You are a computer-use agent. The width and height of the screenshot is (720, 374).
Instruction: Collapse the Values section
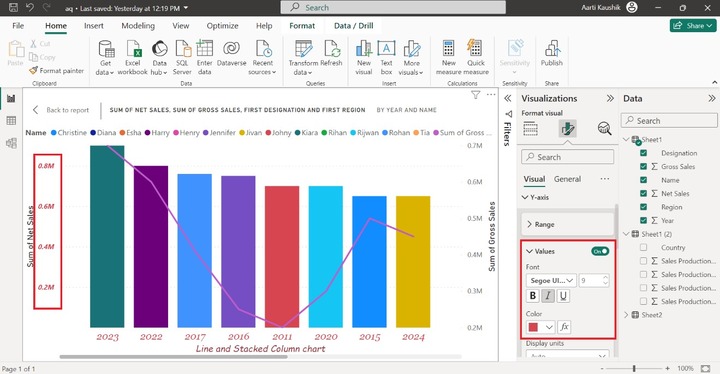tap(529, 251)
